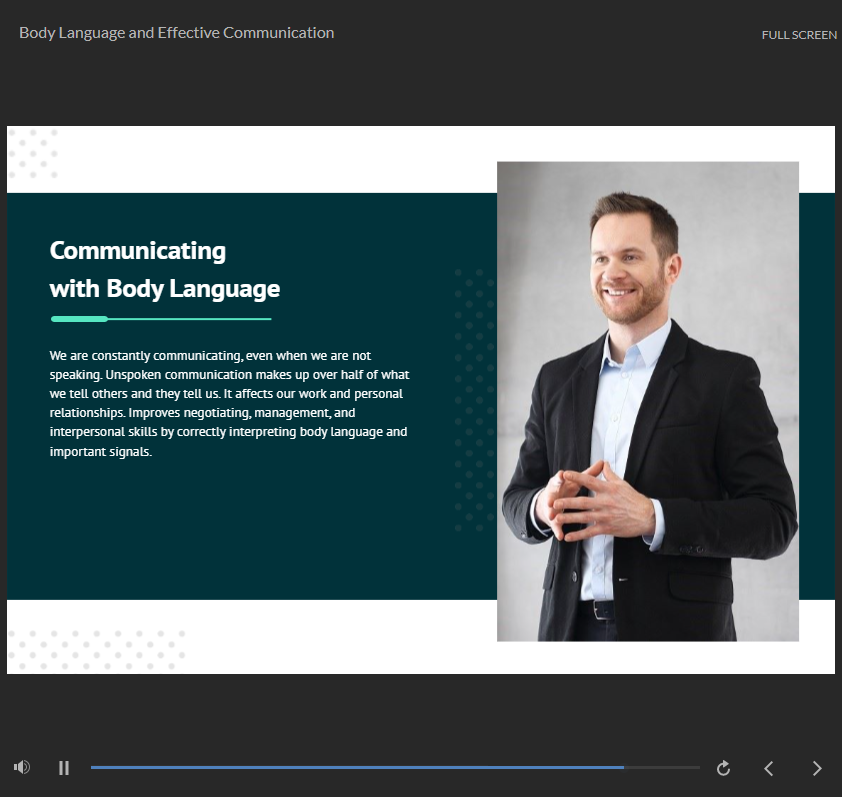Seek within the blue played portion of the progress bar
Image resolution: width=842 pixels, height=797 pixels.
click(x=350, y=767)
